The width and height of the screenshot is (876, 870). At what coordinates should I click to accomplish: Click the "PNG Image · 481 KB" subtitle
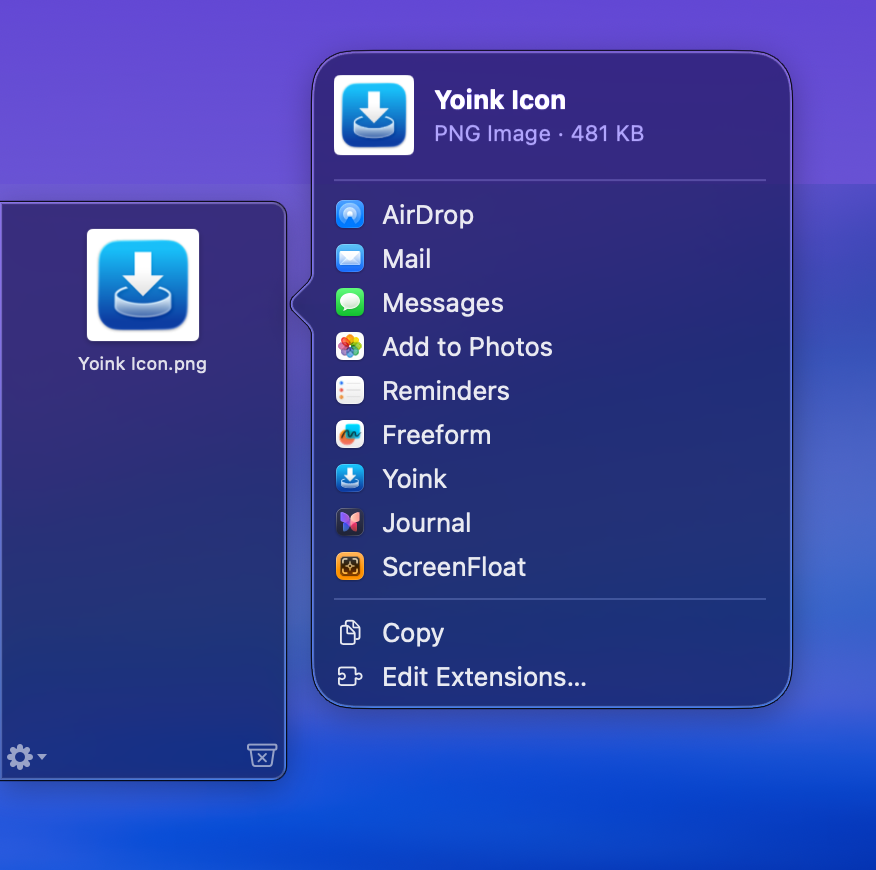[539, 133]
